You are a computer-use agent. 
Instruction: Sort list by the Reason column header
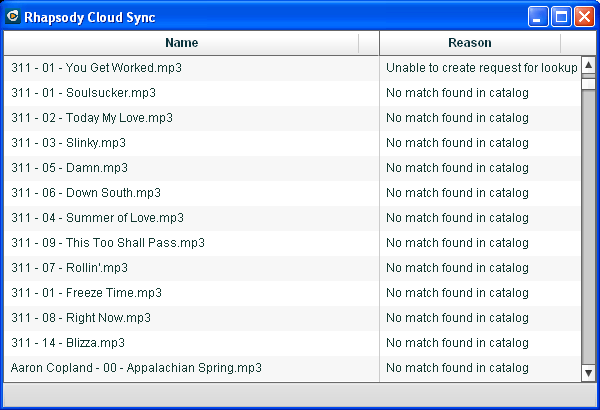(469, 43)
